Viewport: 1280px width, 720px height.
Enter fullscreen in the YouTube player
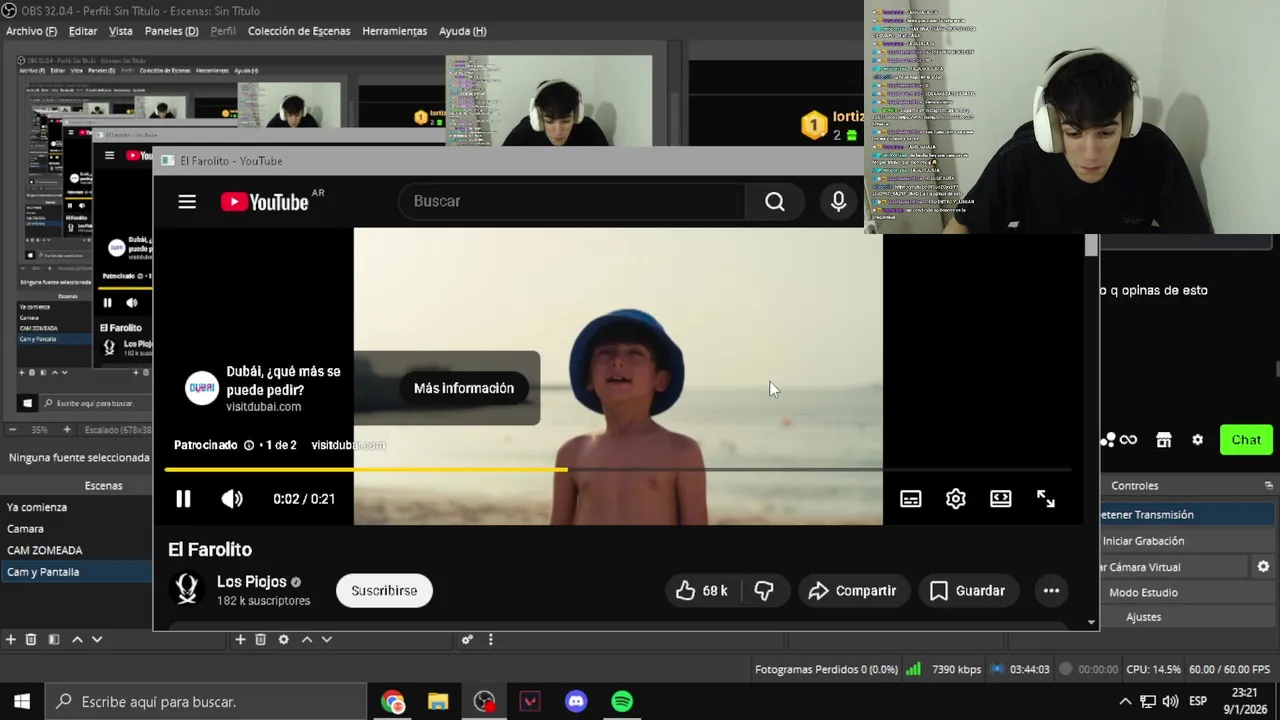(1046, 498)
